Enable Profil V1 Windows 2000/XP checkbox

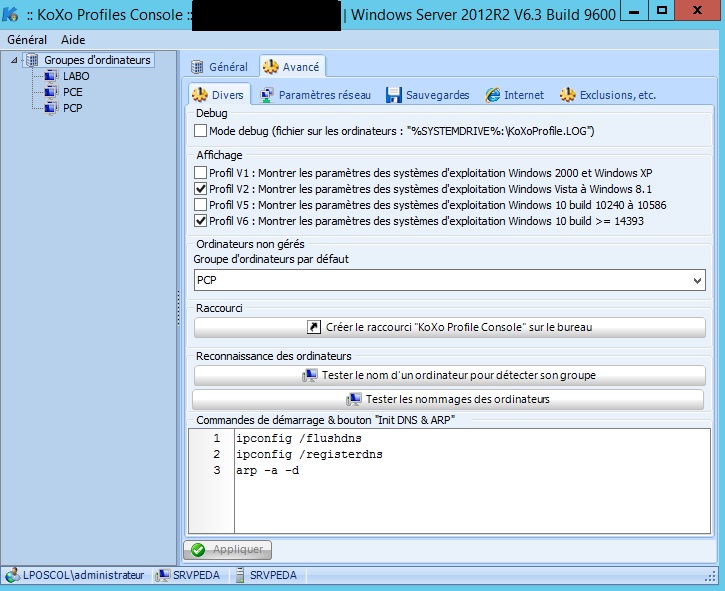(x=200, y=173)
